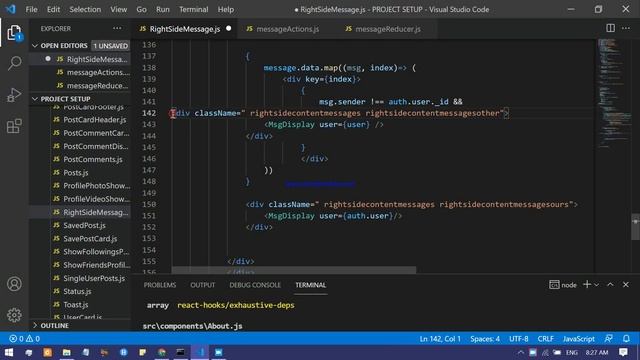Open the Manage gear icon

coord(14,315)
